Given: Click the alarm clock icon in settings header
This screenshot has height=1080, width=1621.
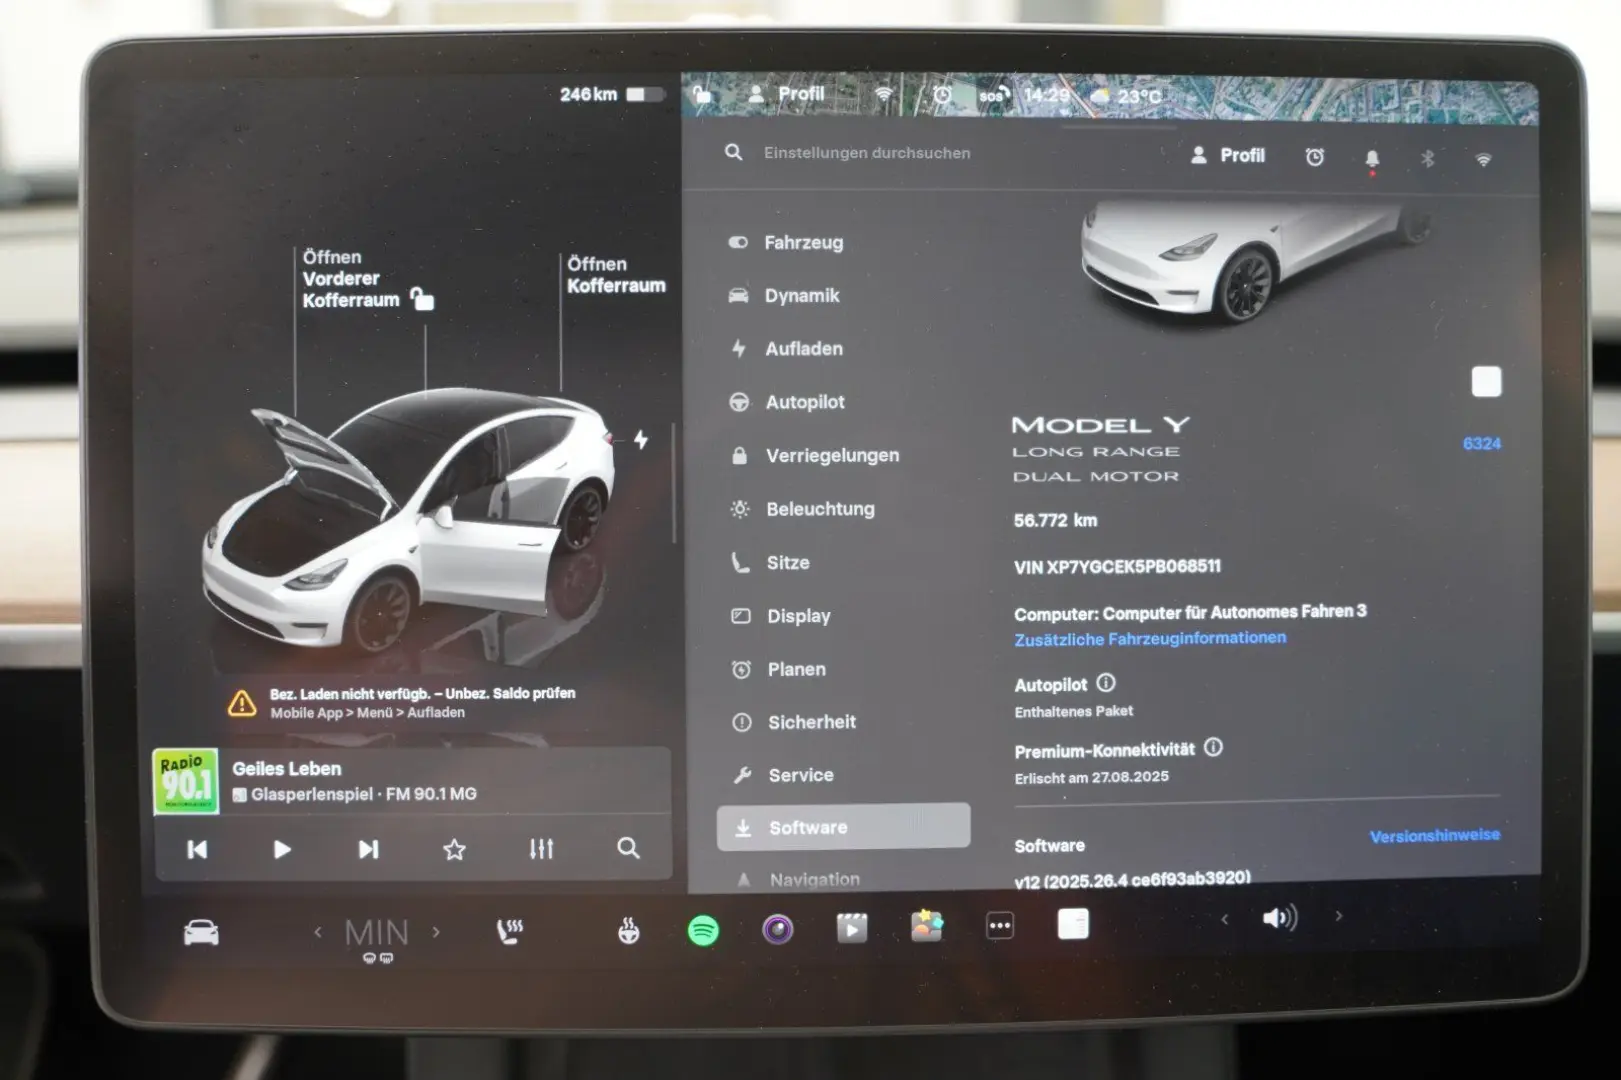Looking at the screenshot, I should tap(1315, 157).
